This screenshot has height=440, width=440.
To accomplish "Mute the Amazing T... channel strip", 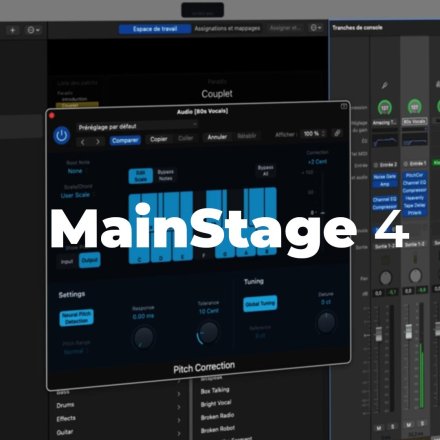I will tap(379, 428).
